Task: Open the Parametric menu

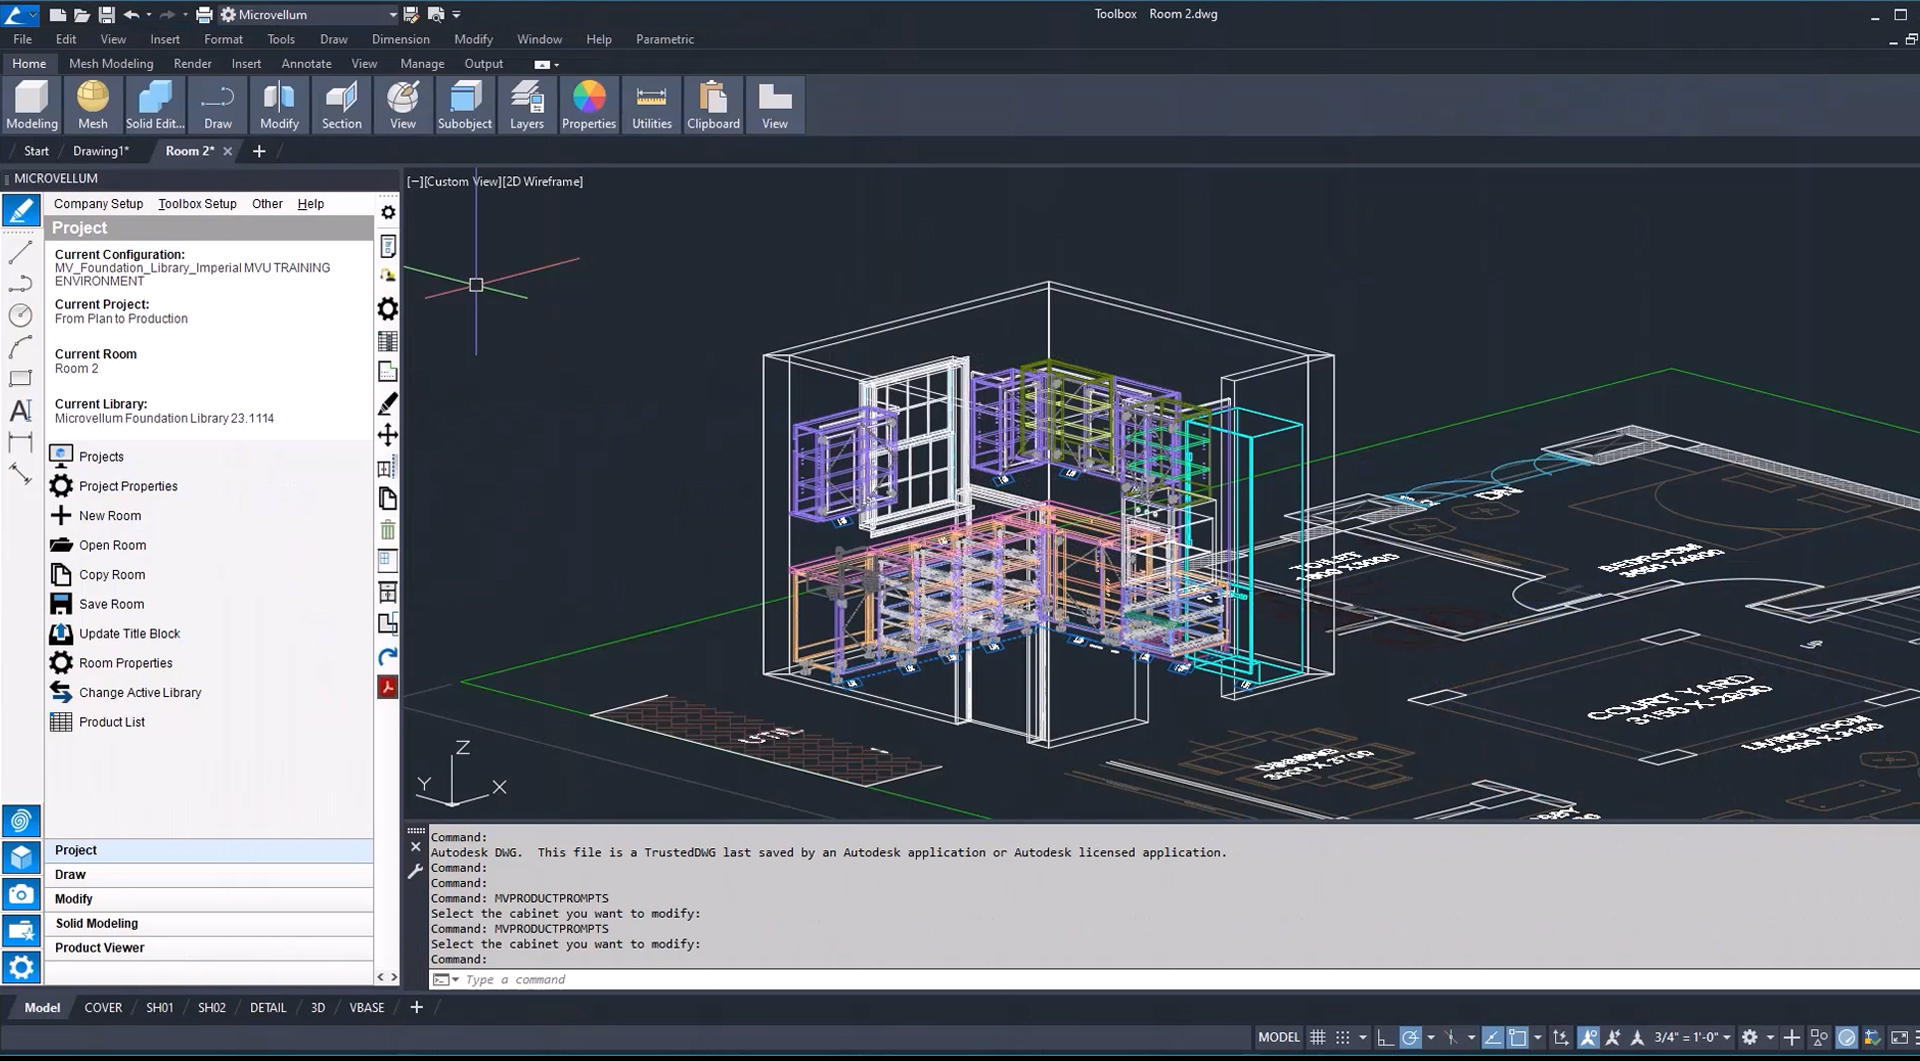Action: (664, 39)
